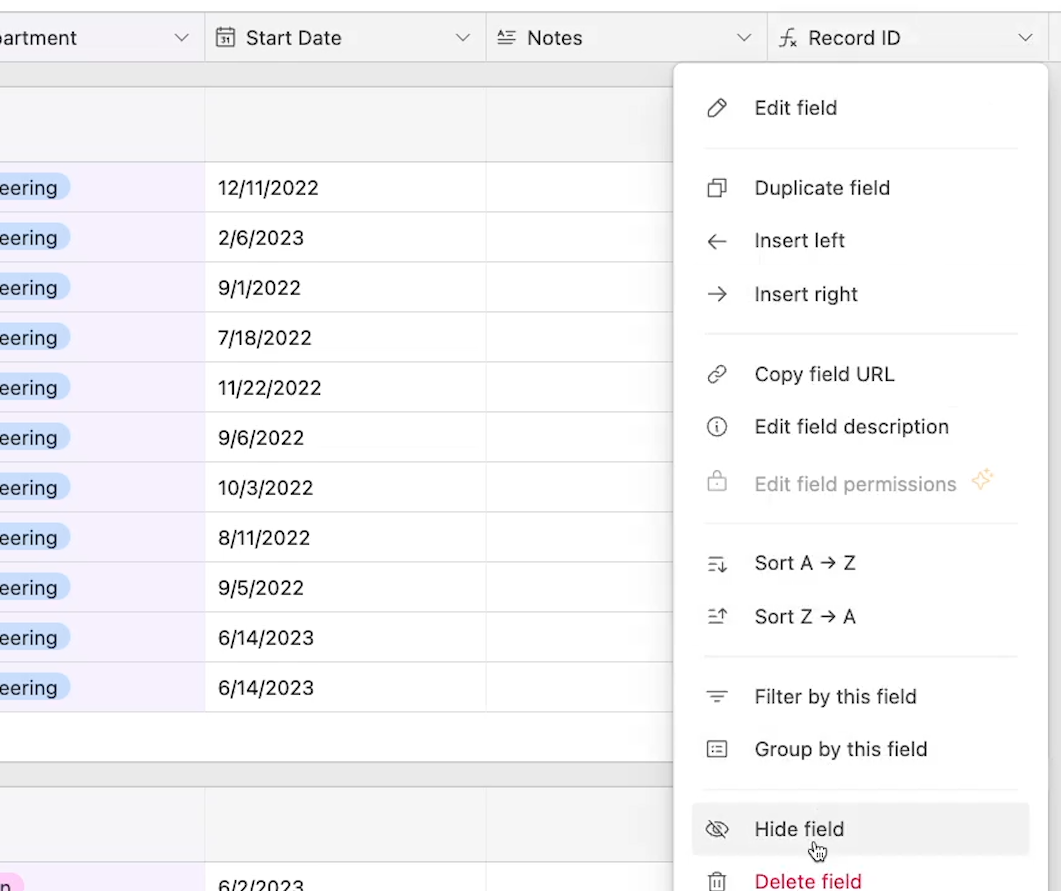Click the filter icon for Filter by this field
This screenshot has height=891, width=1061.
[x=717, y=696]
